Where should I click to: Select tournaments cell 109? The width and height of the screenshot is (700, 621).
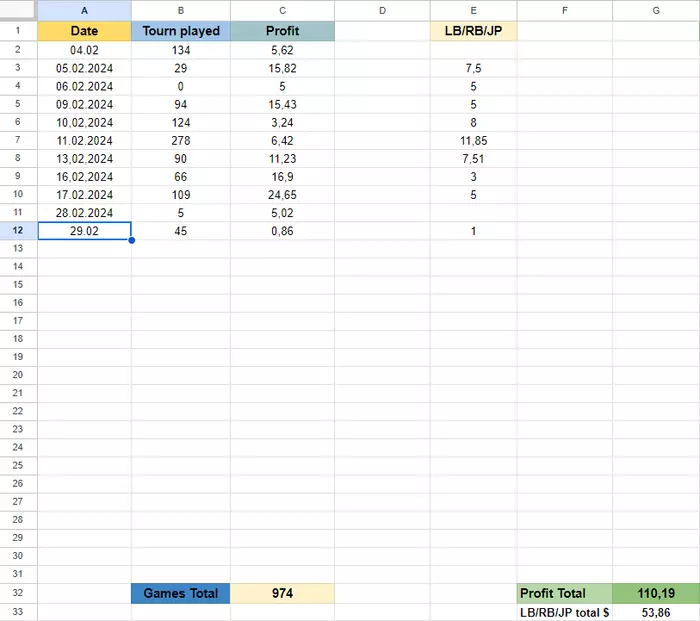[x=181, y=195]
